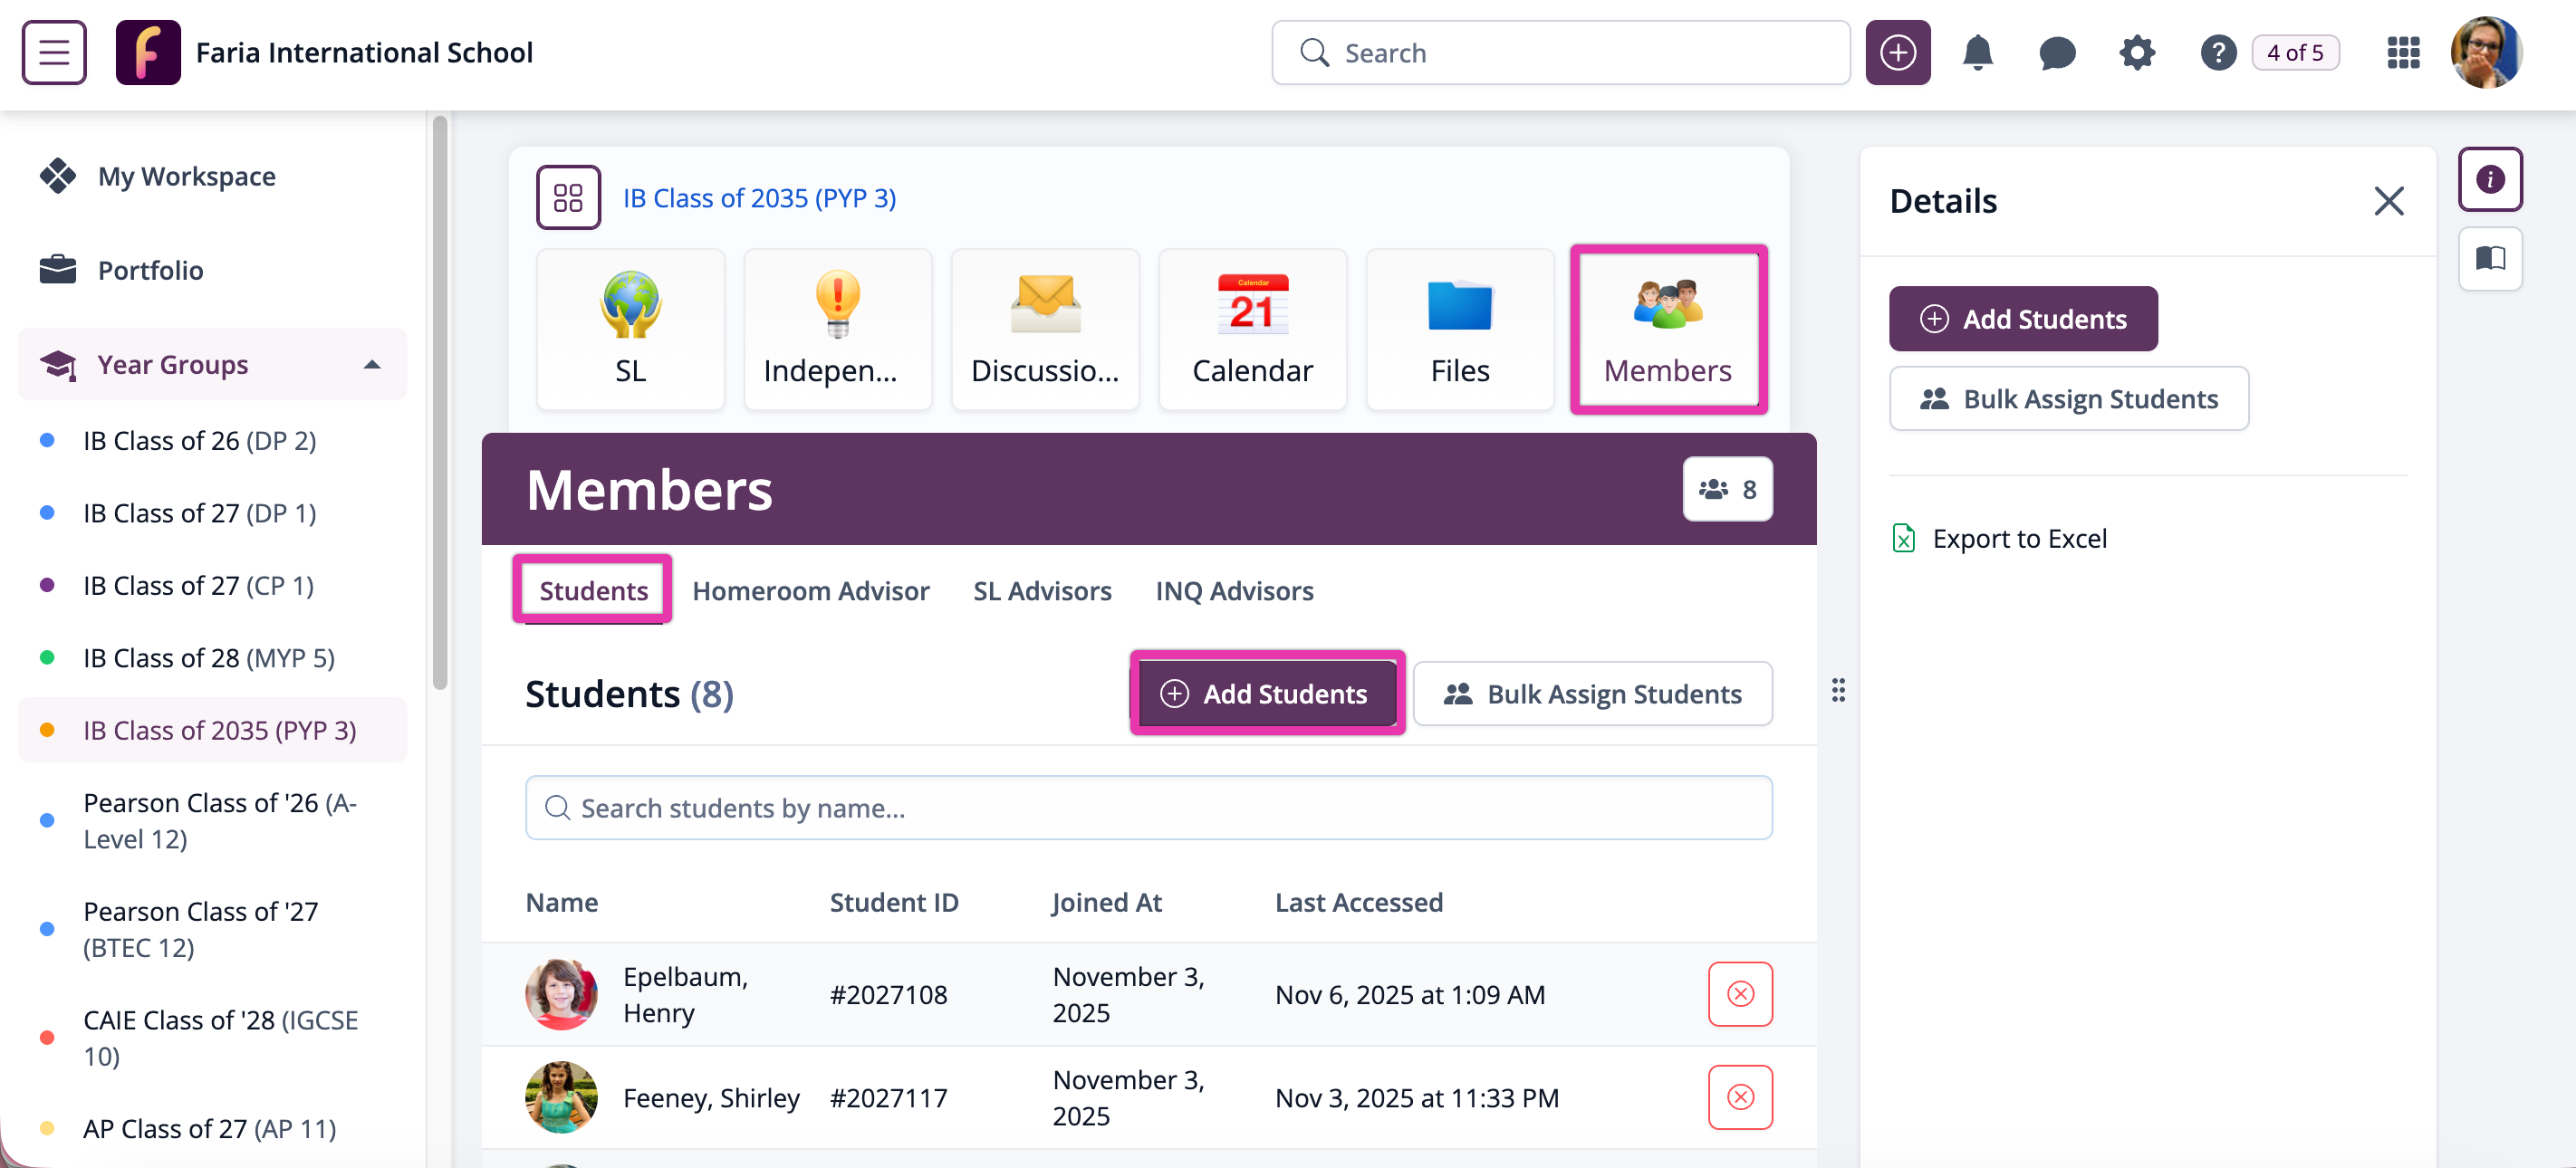Open the Members tile
The width and height of the screenshot is (2576, 1168).
(x=1668, y=328)
